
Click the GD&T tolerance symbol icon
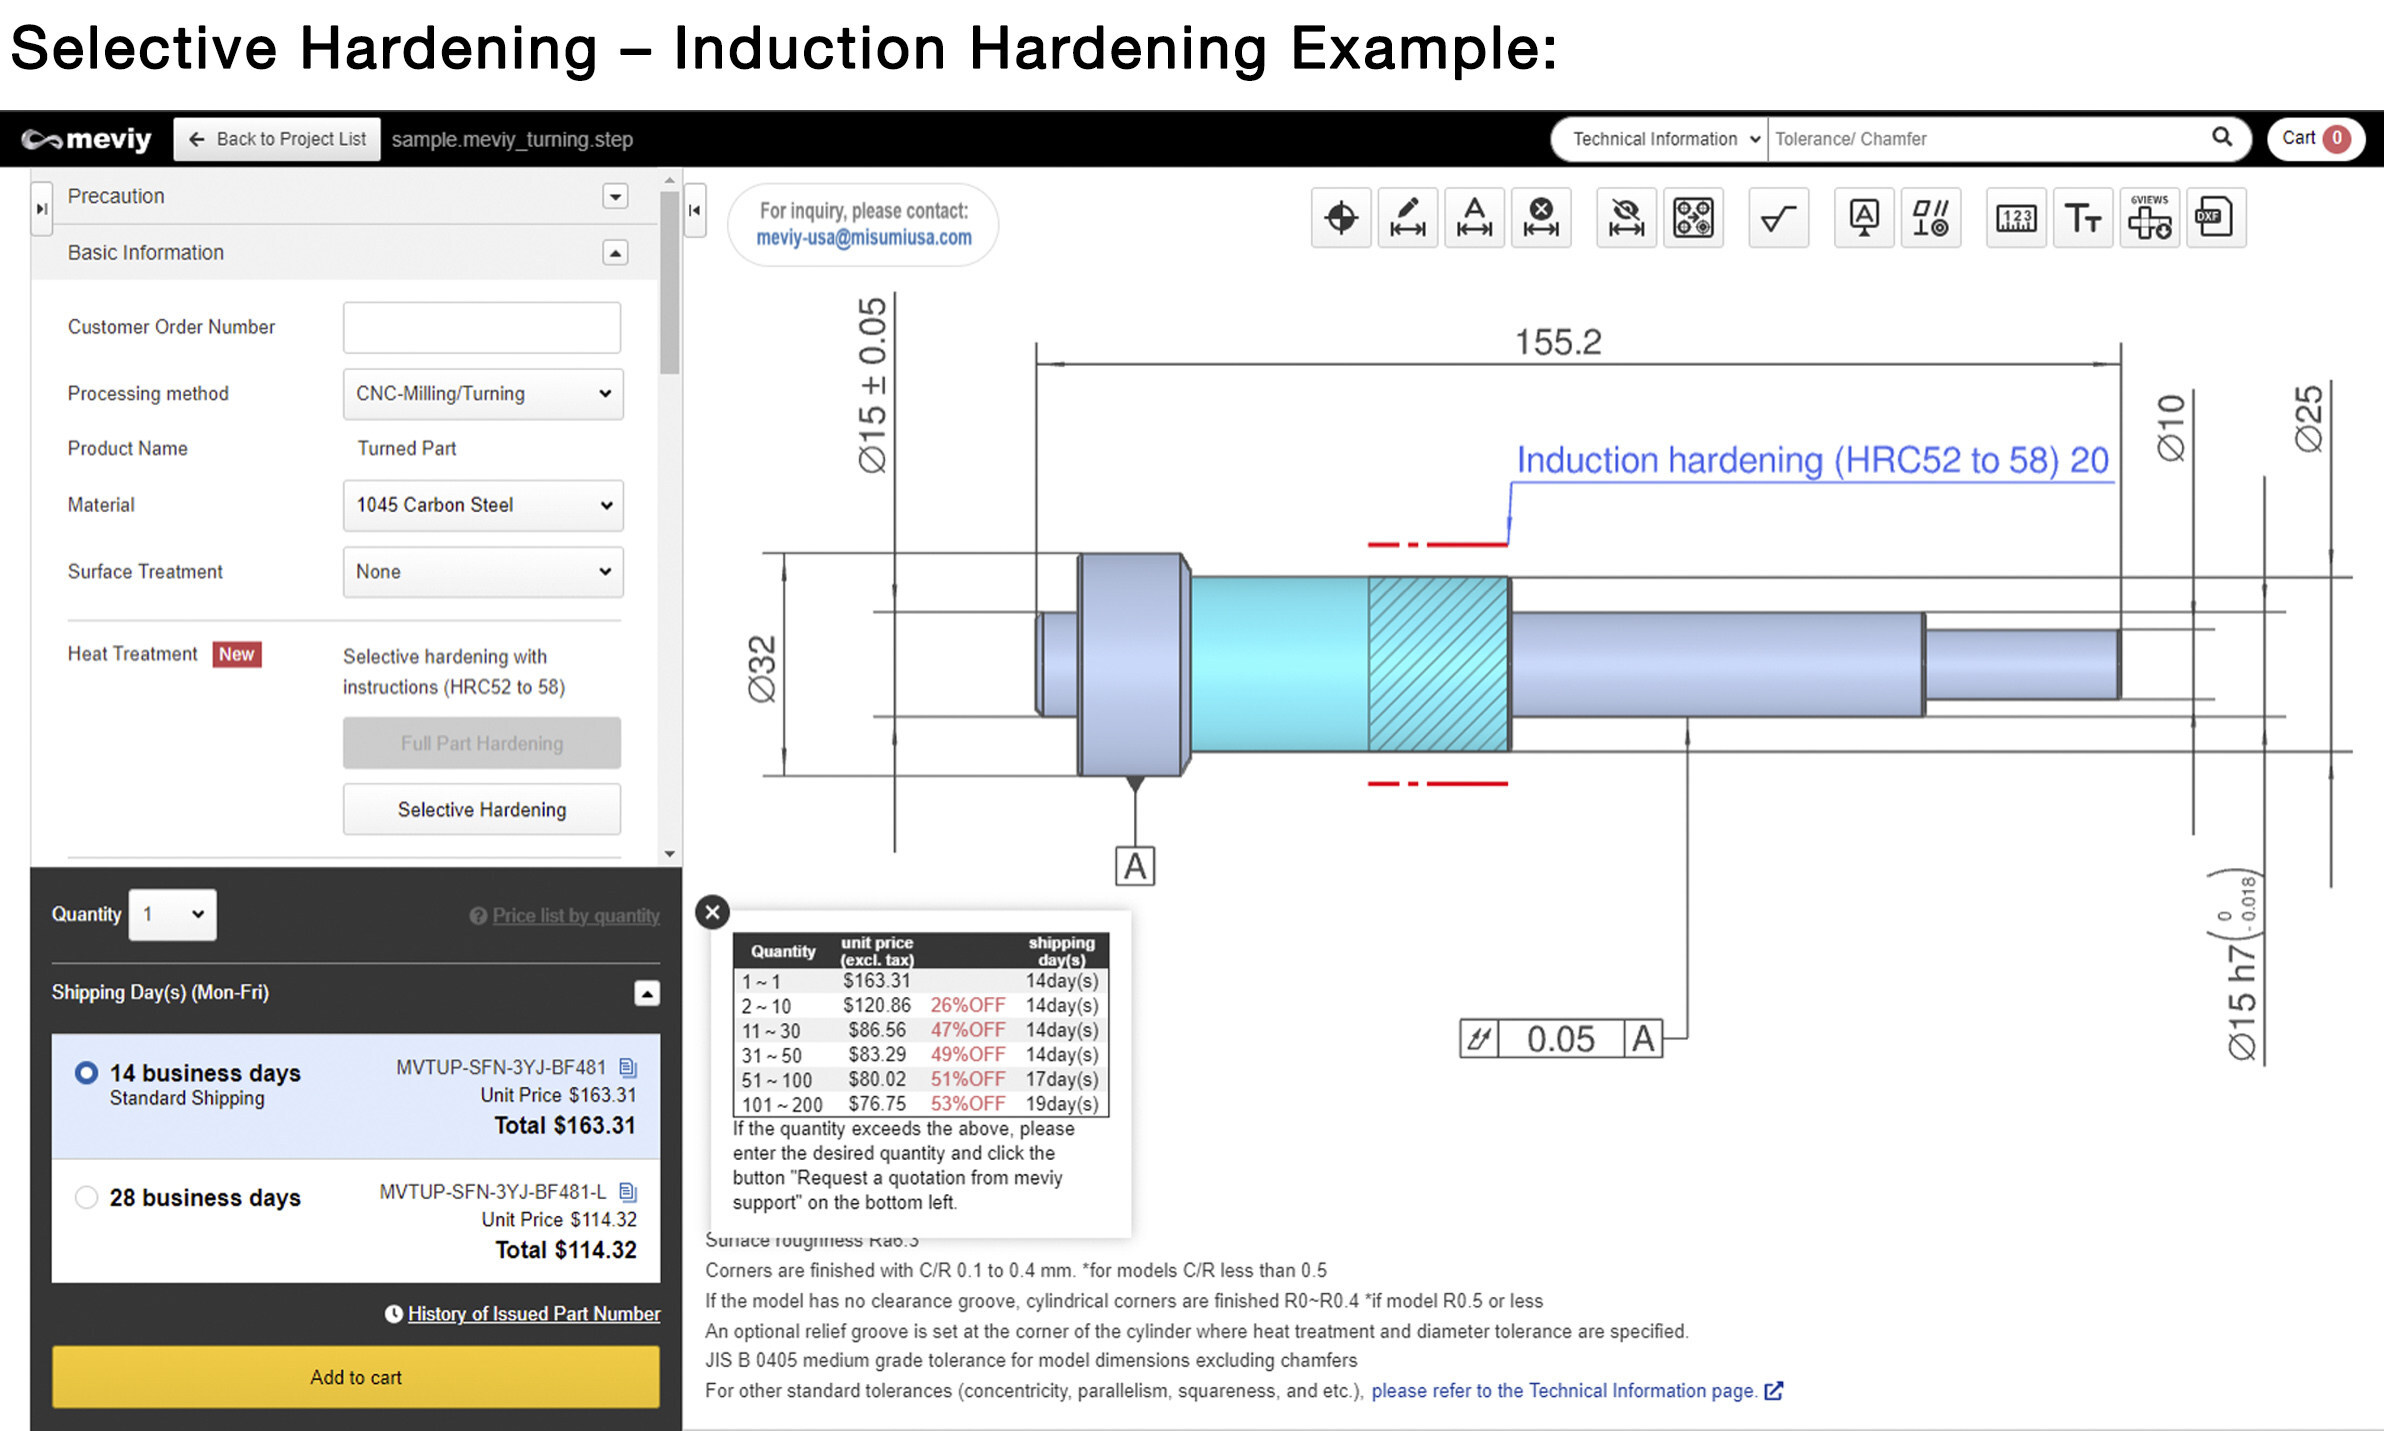[x=1933, y=220]
